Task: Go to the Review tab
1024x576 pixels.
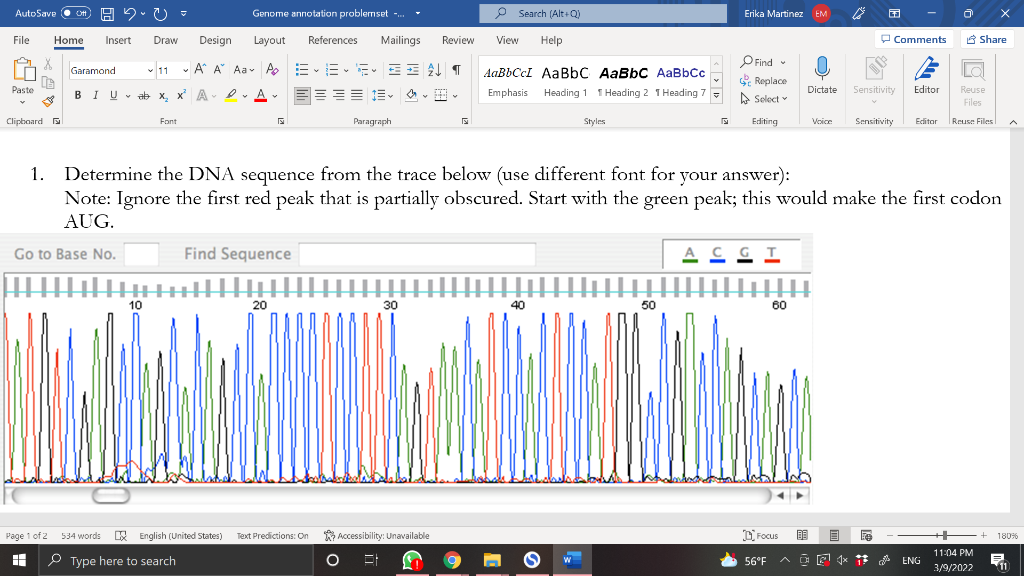Action: 458,40
